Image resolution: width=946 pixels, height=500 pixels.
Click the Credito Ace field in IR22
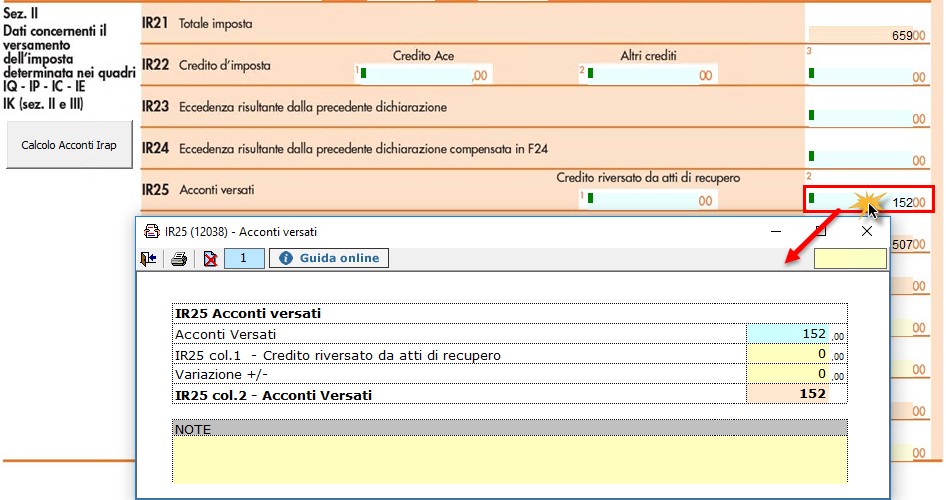[422, 74]
